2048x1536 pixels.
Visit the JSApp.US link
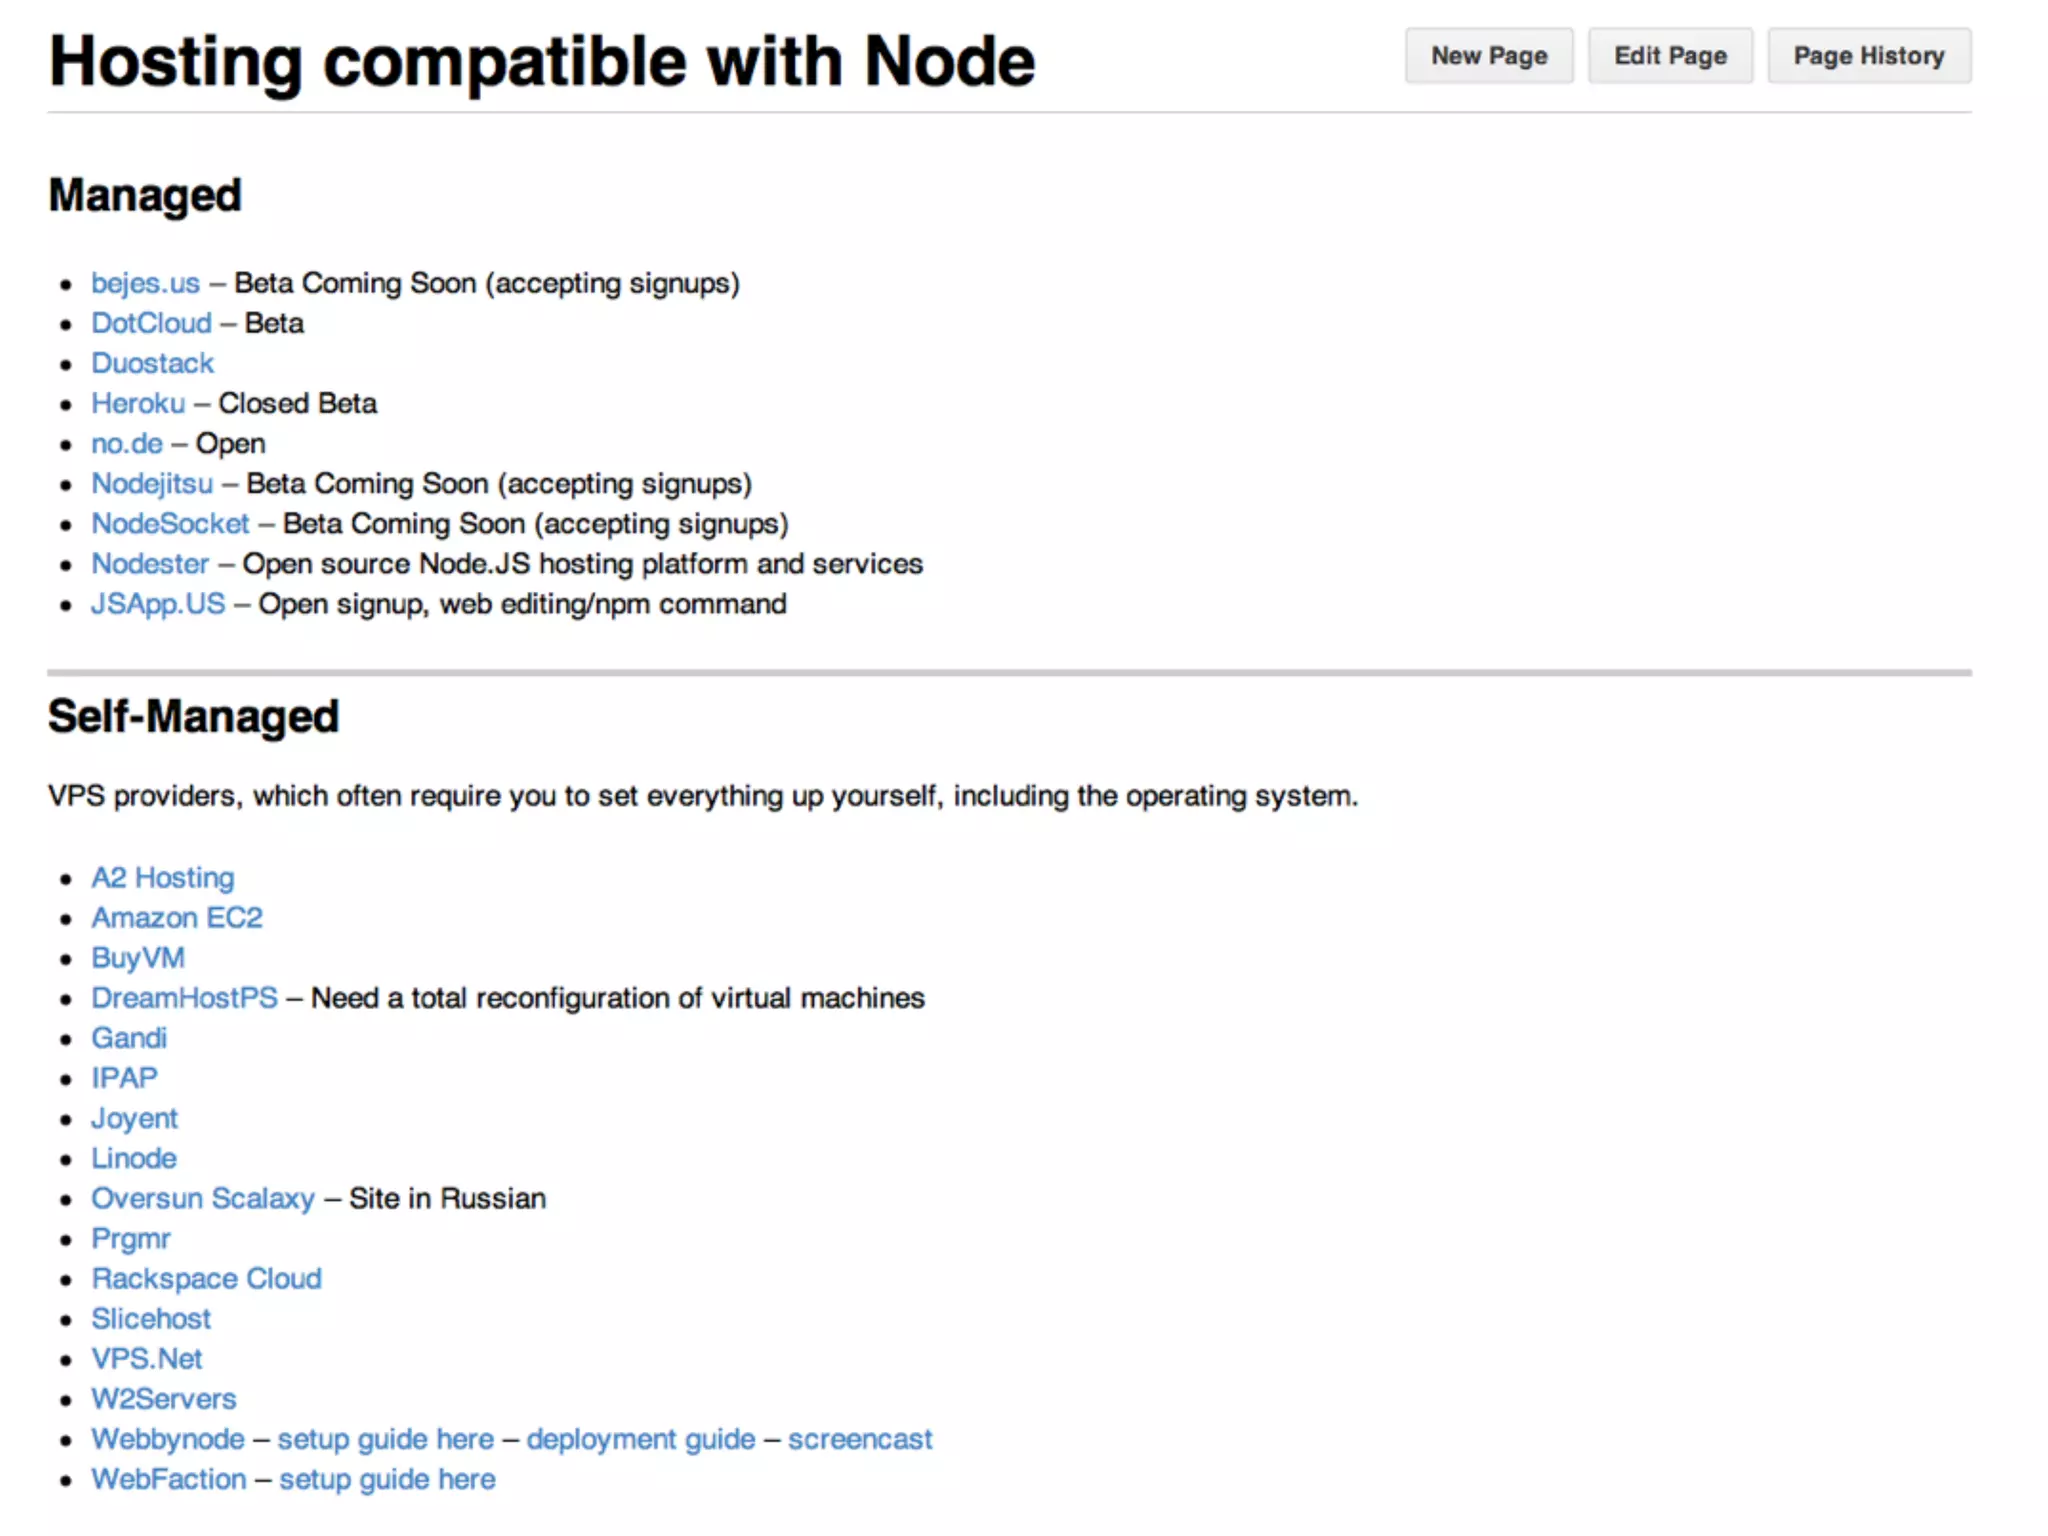[x=158, y=604]
